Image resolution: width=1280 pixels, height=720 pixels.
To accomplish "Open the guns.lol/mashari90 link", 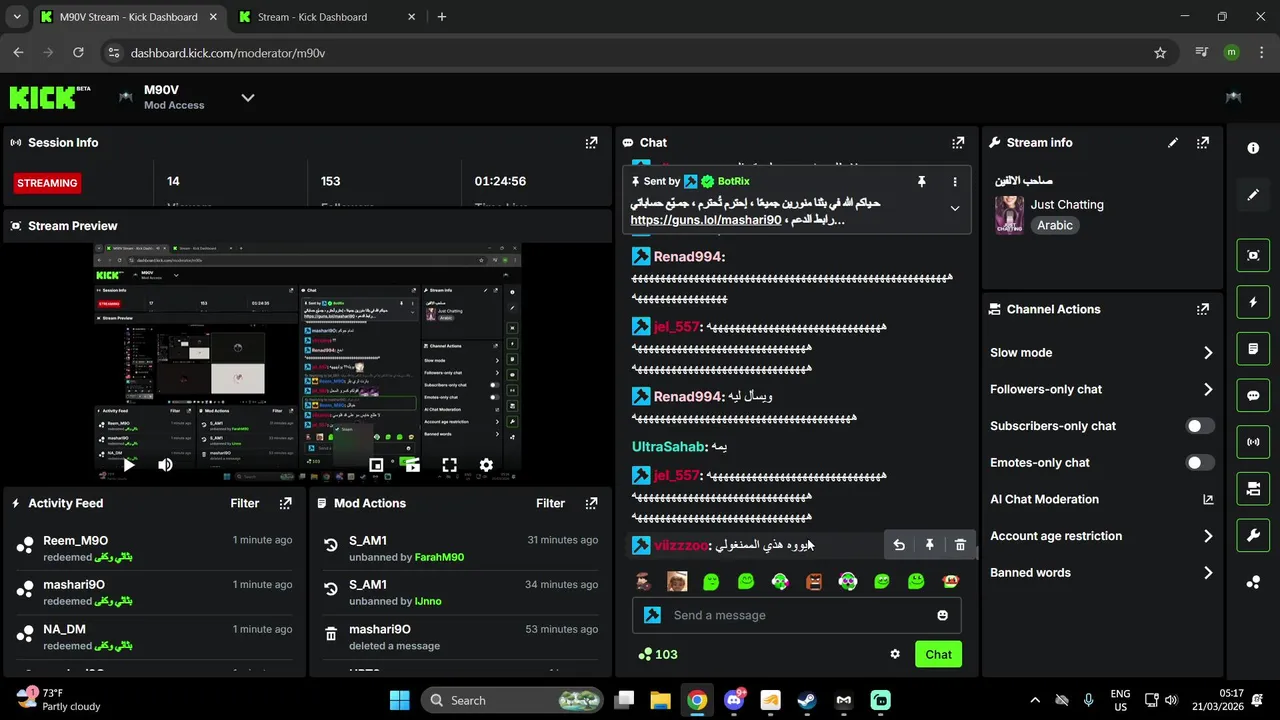I will [705, 220].
